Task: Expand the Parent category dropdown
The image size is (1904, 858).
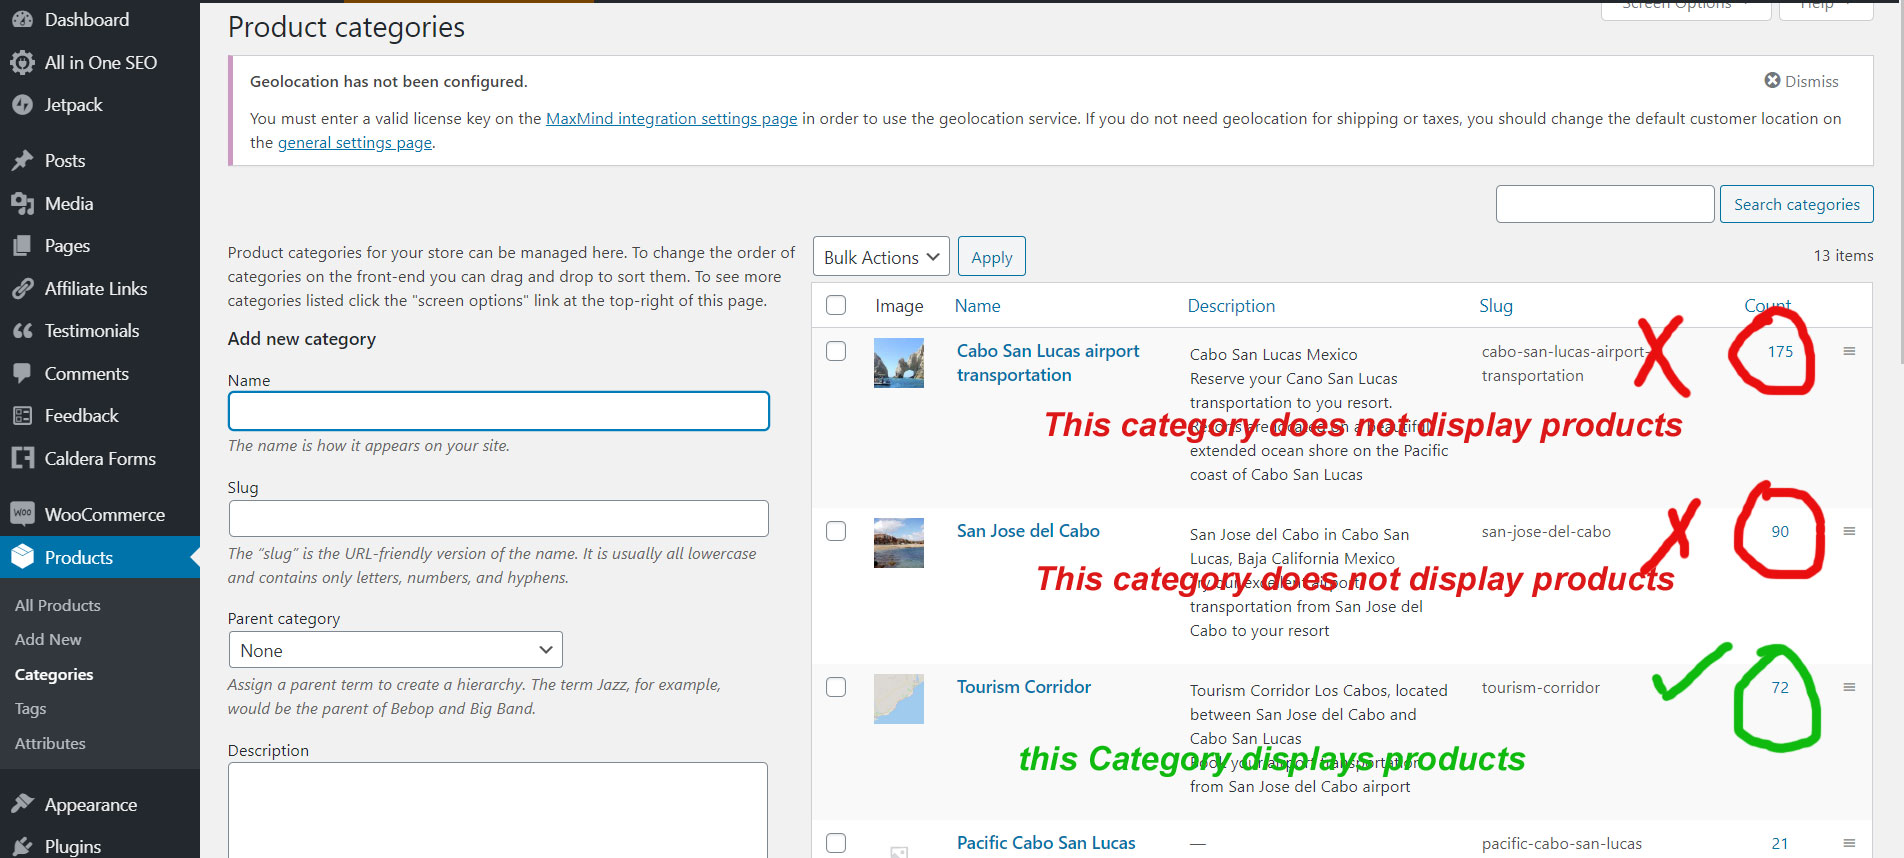Action: [x=395, y=650]
